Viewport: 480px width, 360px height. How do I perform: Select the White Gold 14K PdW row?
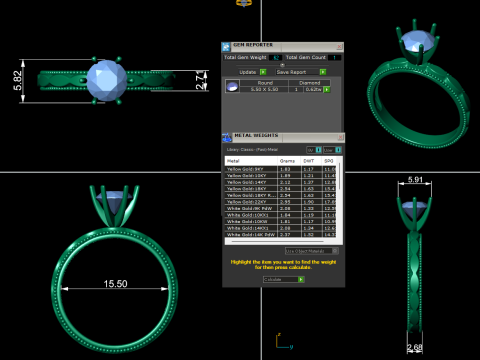[x=281, y=234]
